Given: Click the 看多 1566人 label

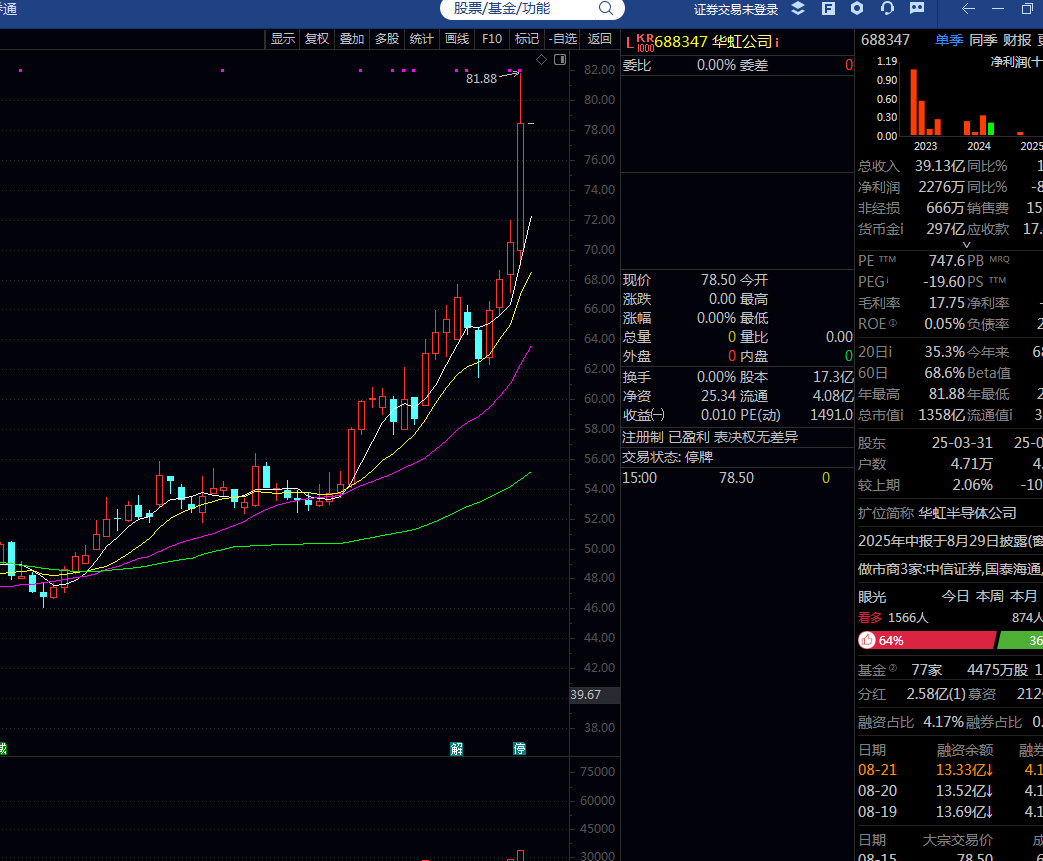Looking at the screenshot, I should point(893,617).
